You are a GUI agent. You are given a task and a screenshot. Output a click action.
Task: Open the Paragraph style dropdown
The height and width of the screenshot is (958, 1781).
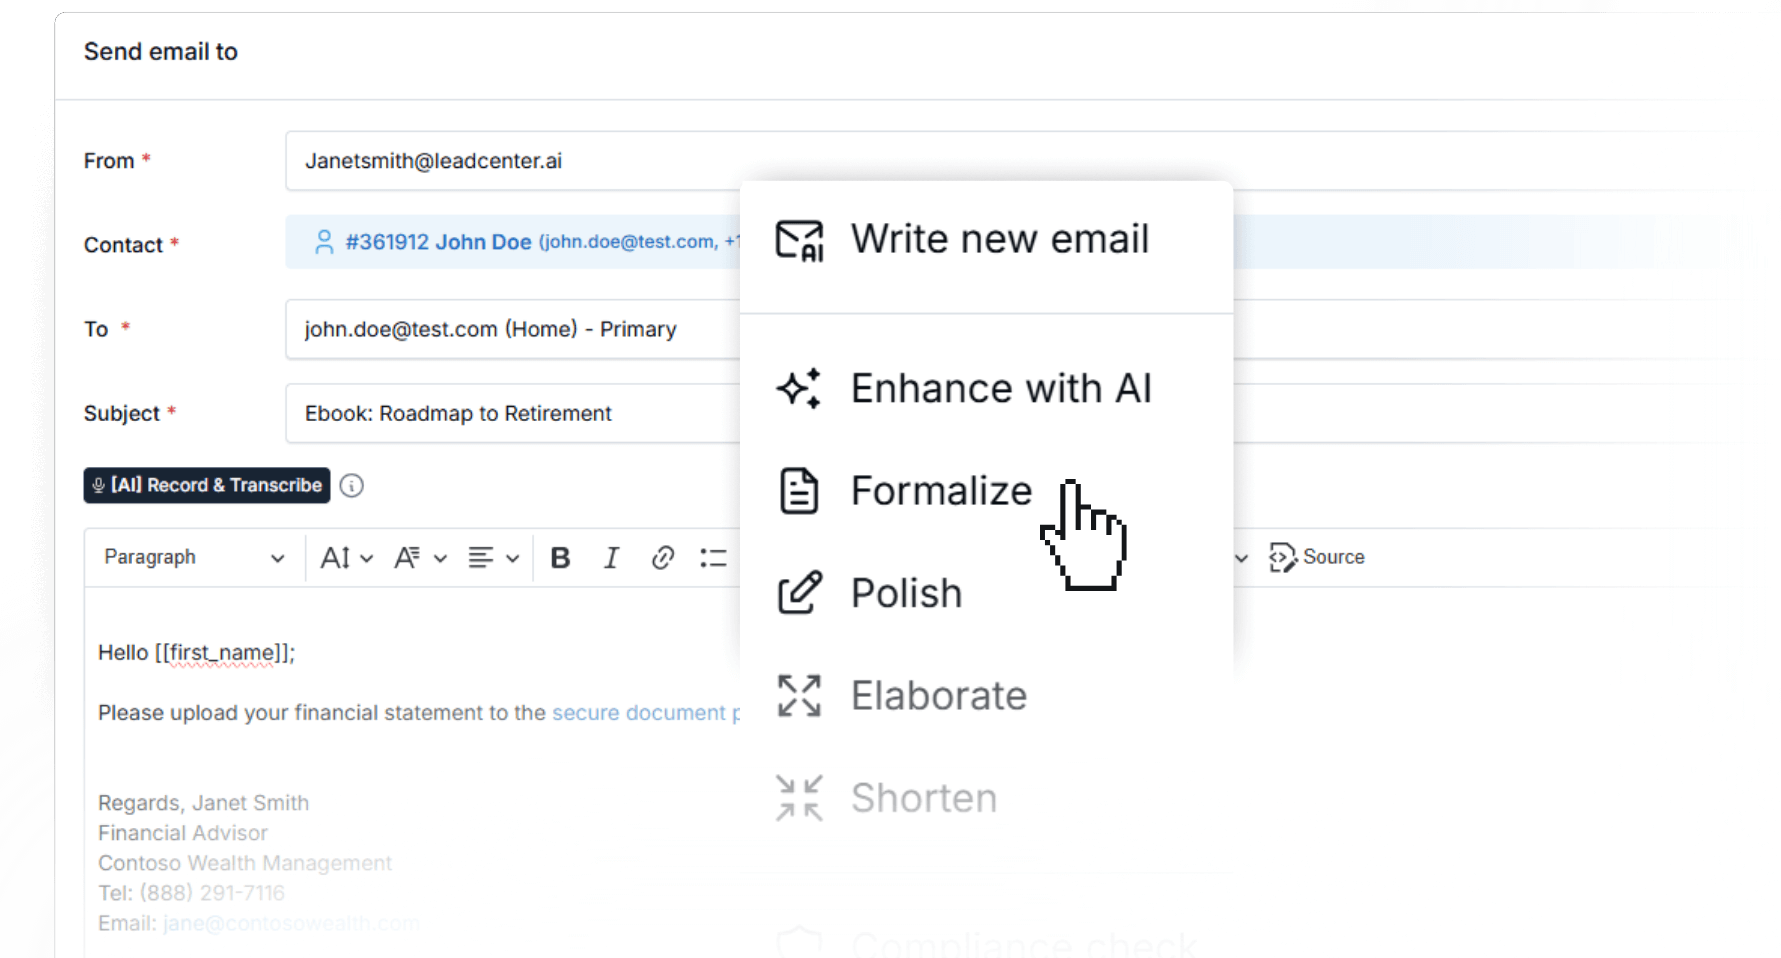tap(194, 558)
